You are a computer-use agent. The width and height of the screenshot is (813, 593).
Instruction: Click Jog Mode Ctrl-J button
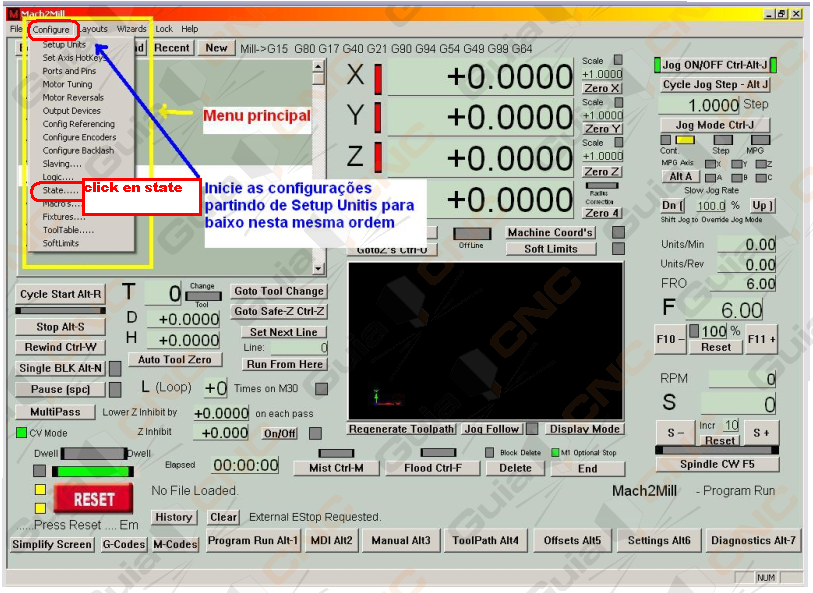pyautogui.click(x=714, y=125)
